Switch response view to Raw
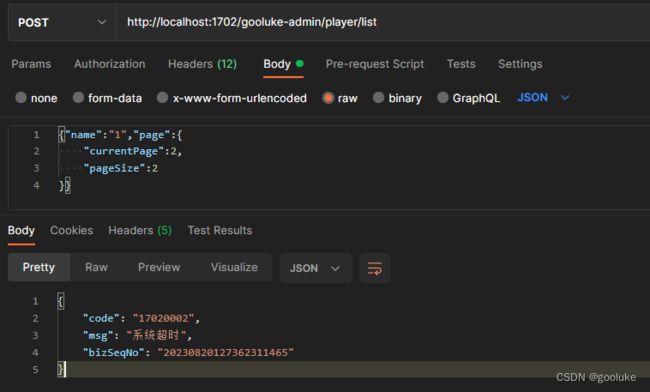The width and height of the screenshot is (650, 392). click(96, 267)
